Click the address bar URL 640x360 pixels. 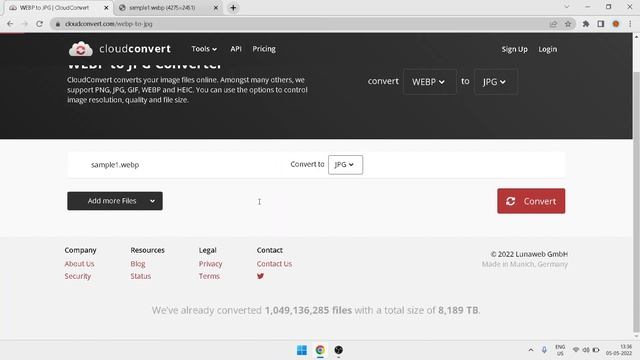(x=109, y=24)
